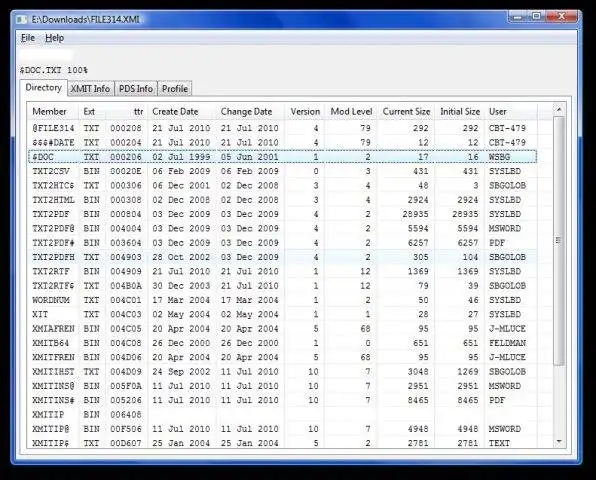Click the Mod Level column header
596x480 pixels.
(x=351, y=112)
